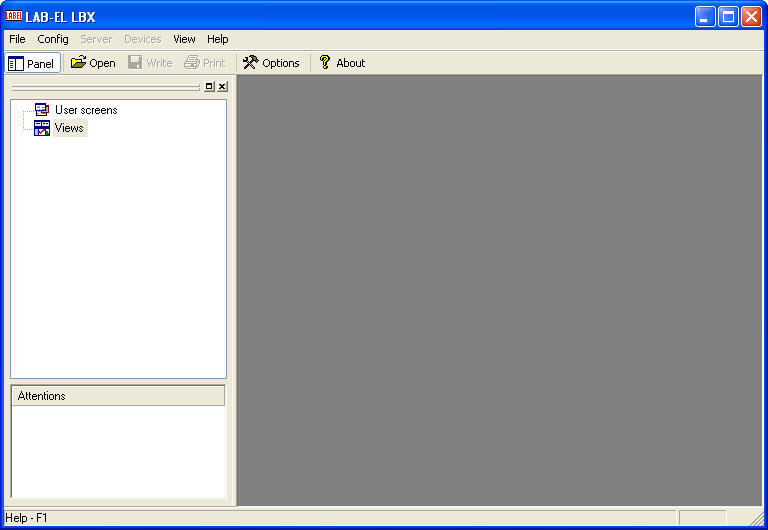Click the LAB-EL logo in title bar

coord(14,16)
